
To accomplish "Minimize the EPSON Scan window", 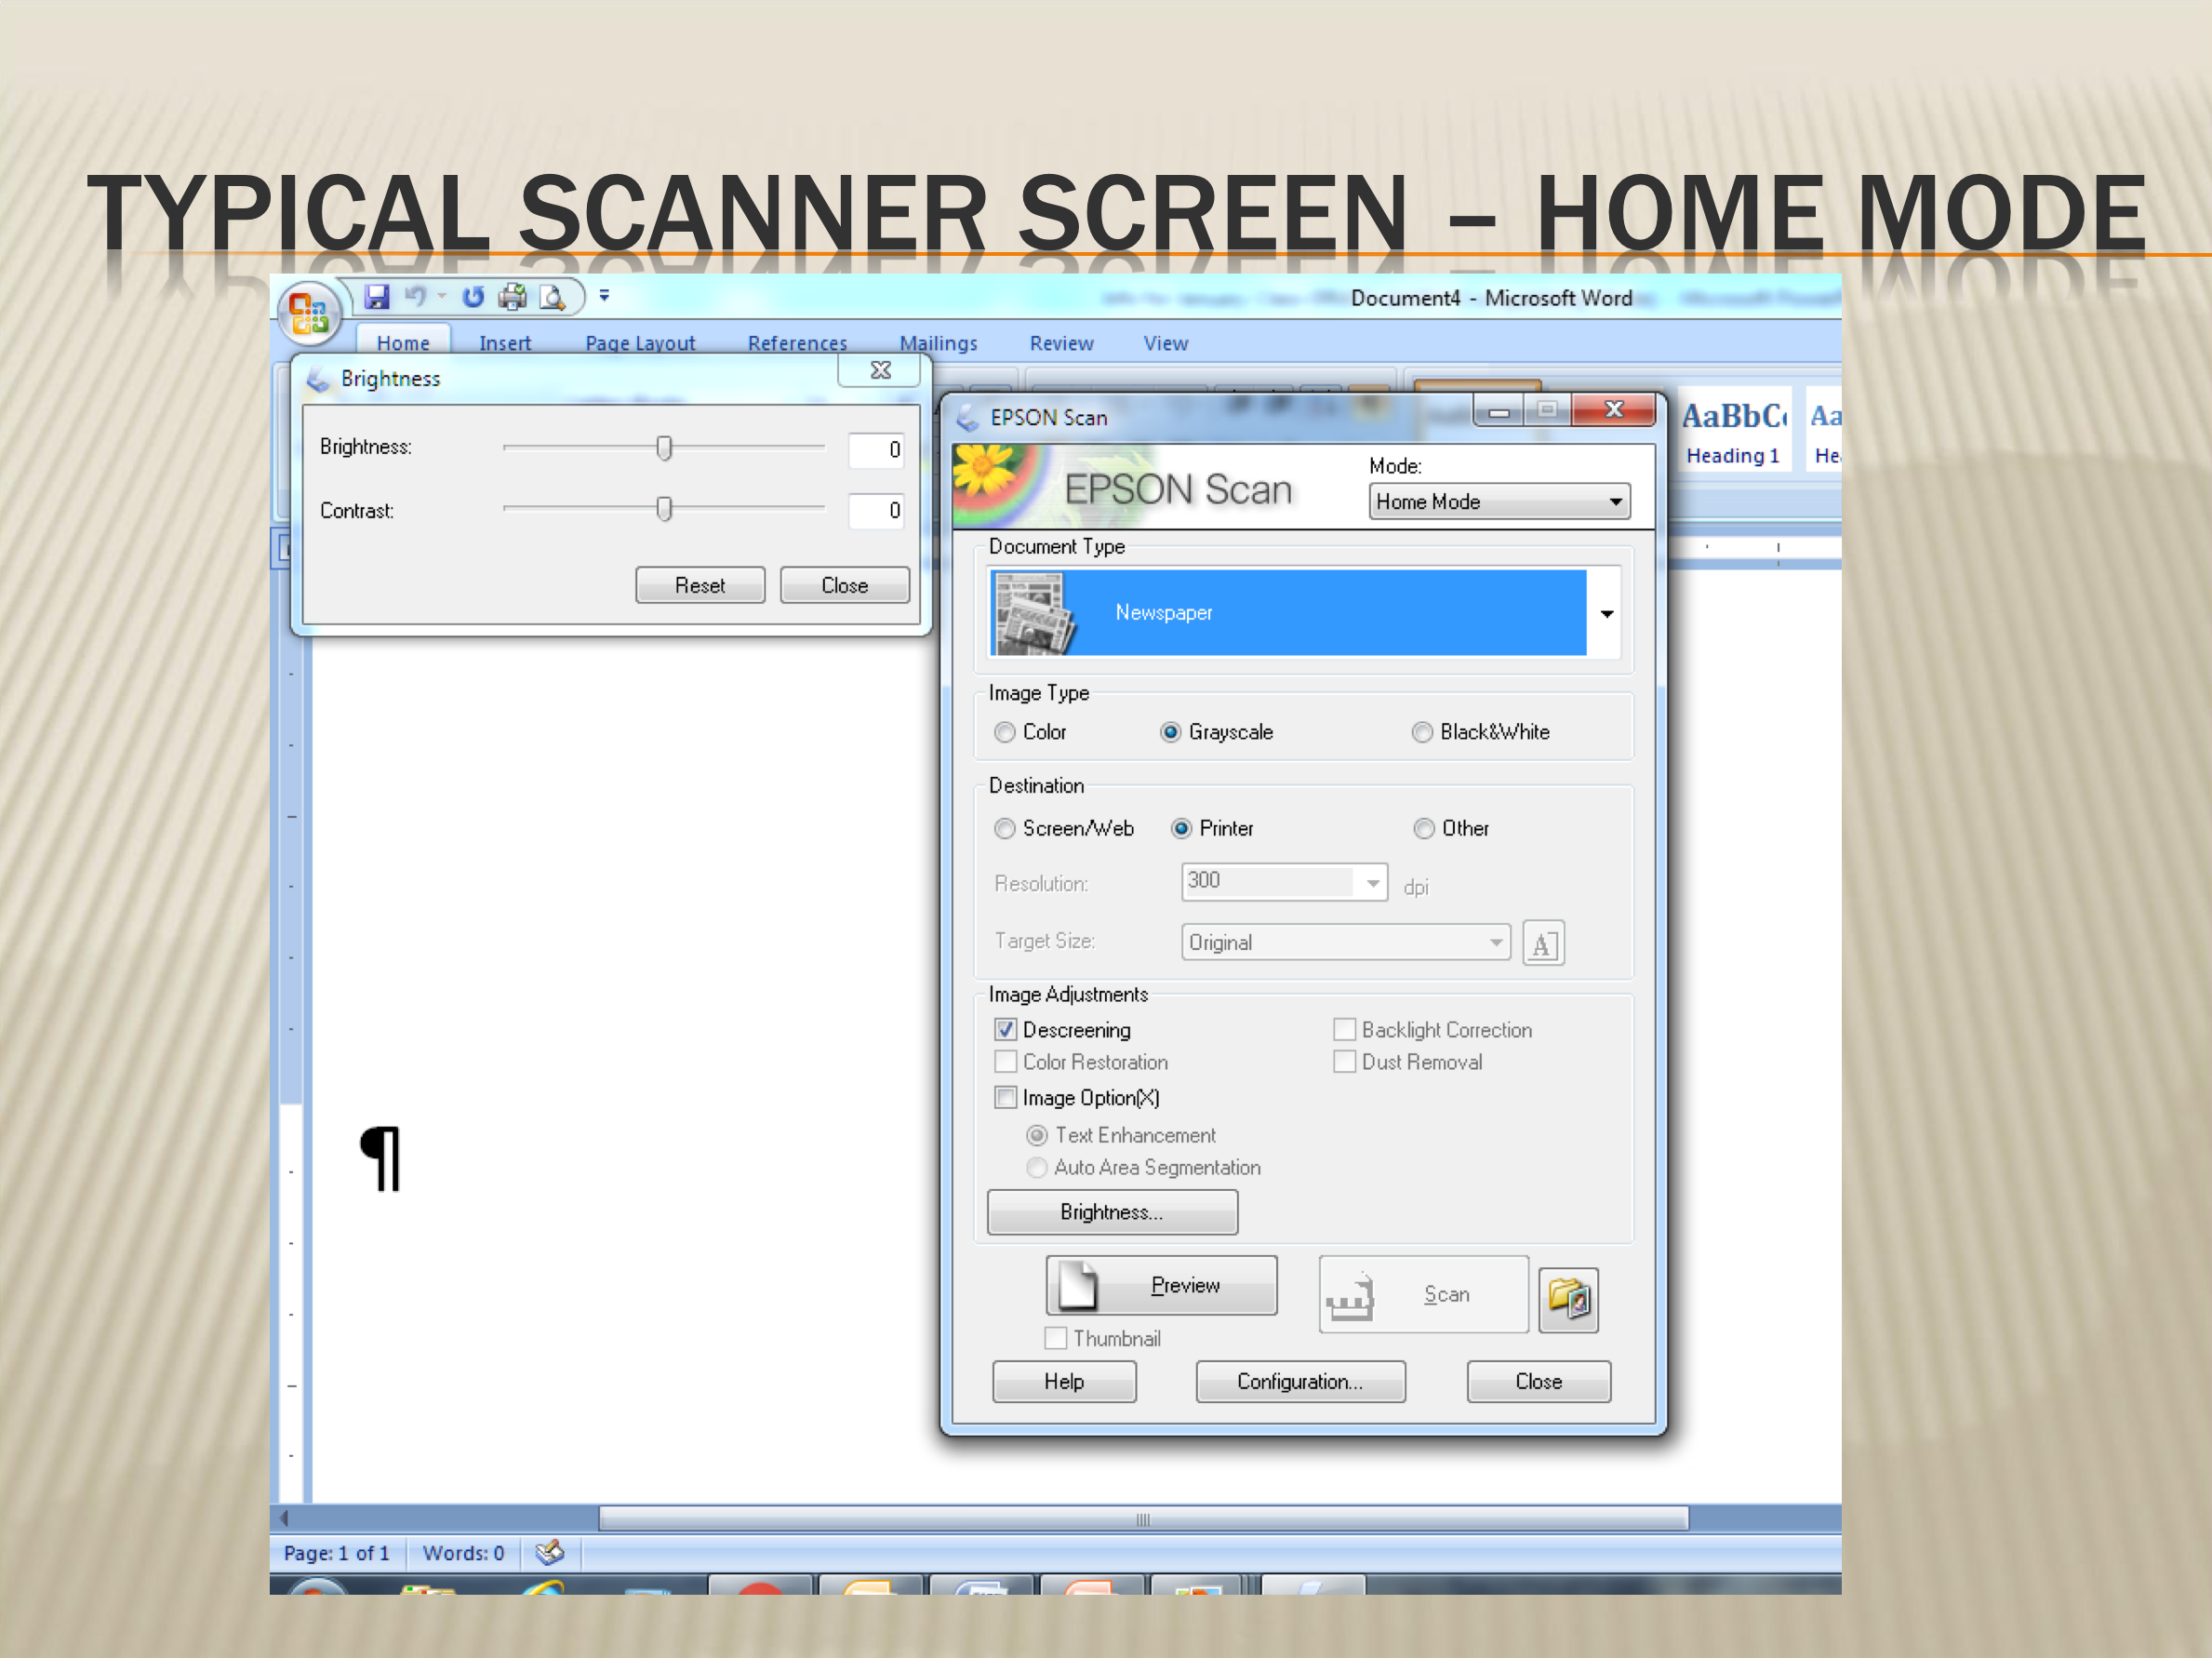I will 1498,410.
